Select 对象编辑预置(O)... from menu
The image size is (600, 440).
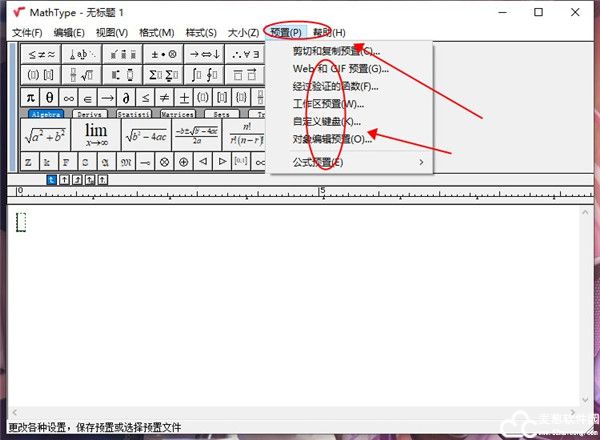(332, 140)
